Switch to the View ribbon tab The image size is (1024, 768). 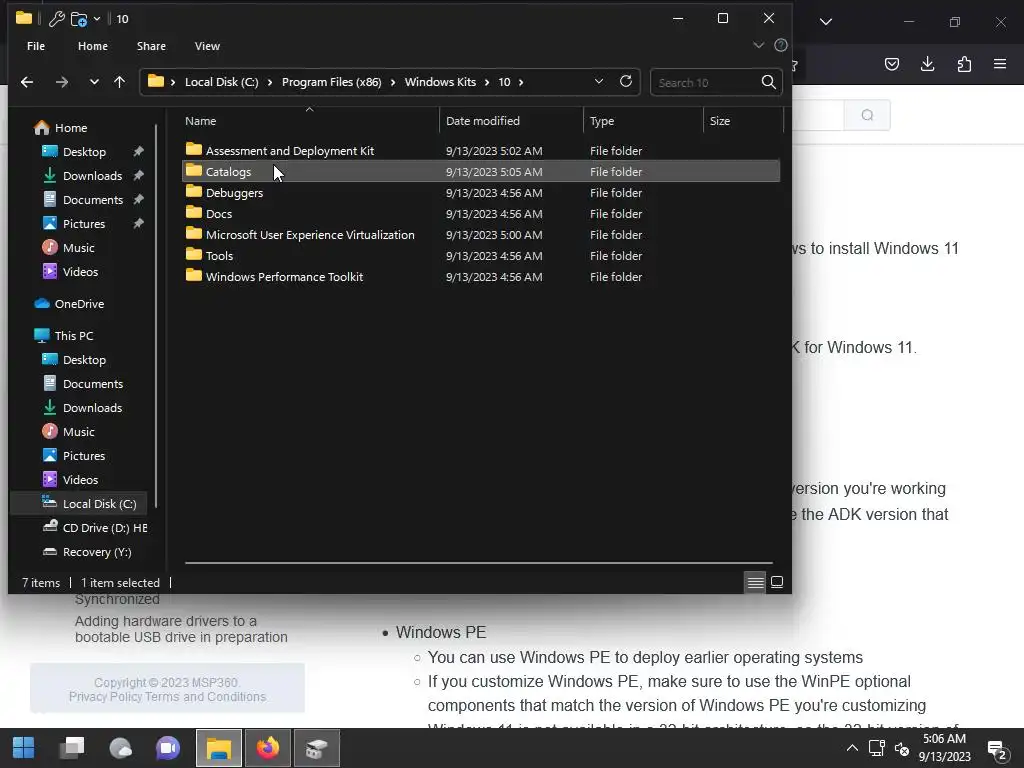[x=207, y=46]
